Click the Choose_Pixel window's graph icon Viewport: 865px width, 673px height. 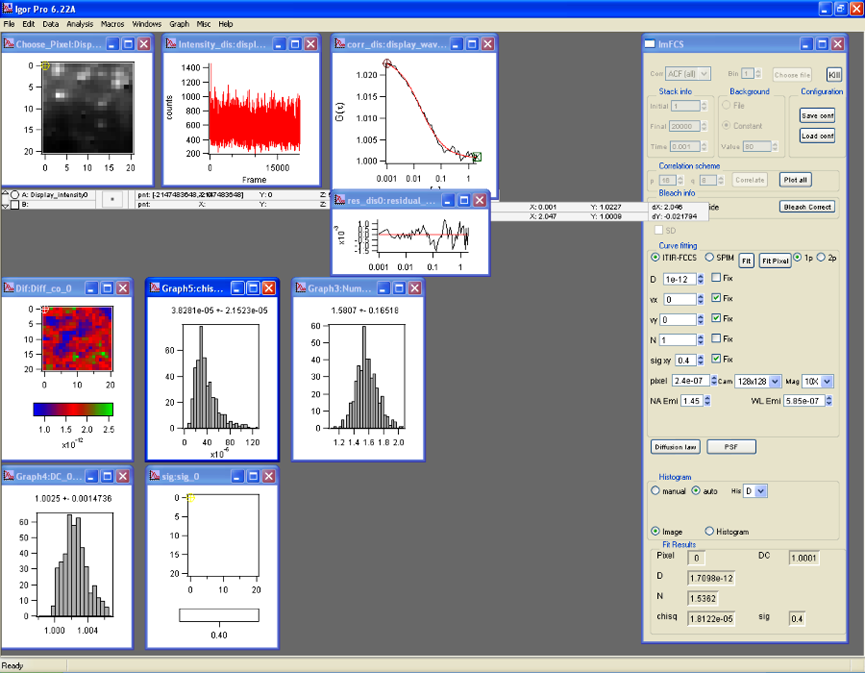pyautogui.click(x=9, y=44)
